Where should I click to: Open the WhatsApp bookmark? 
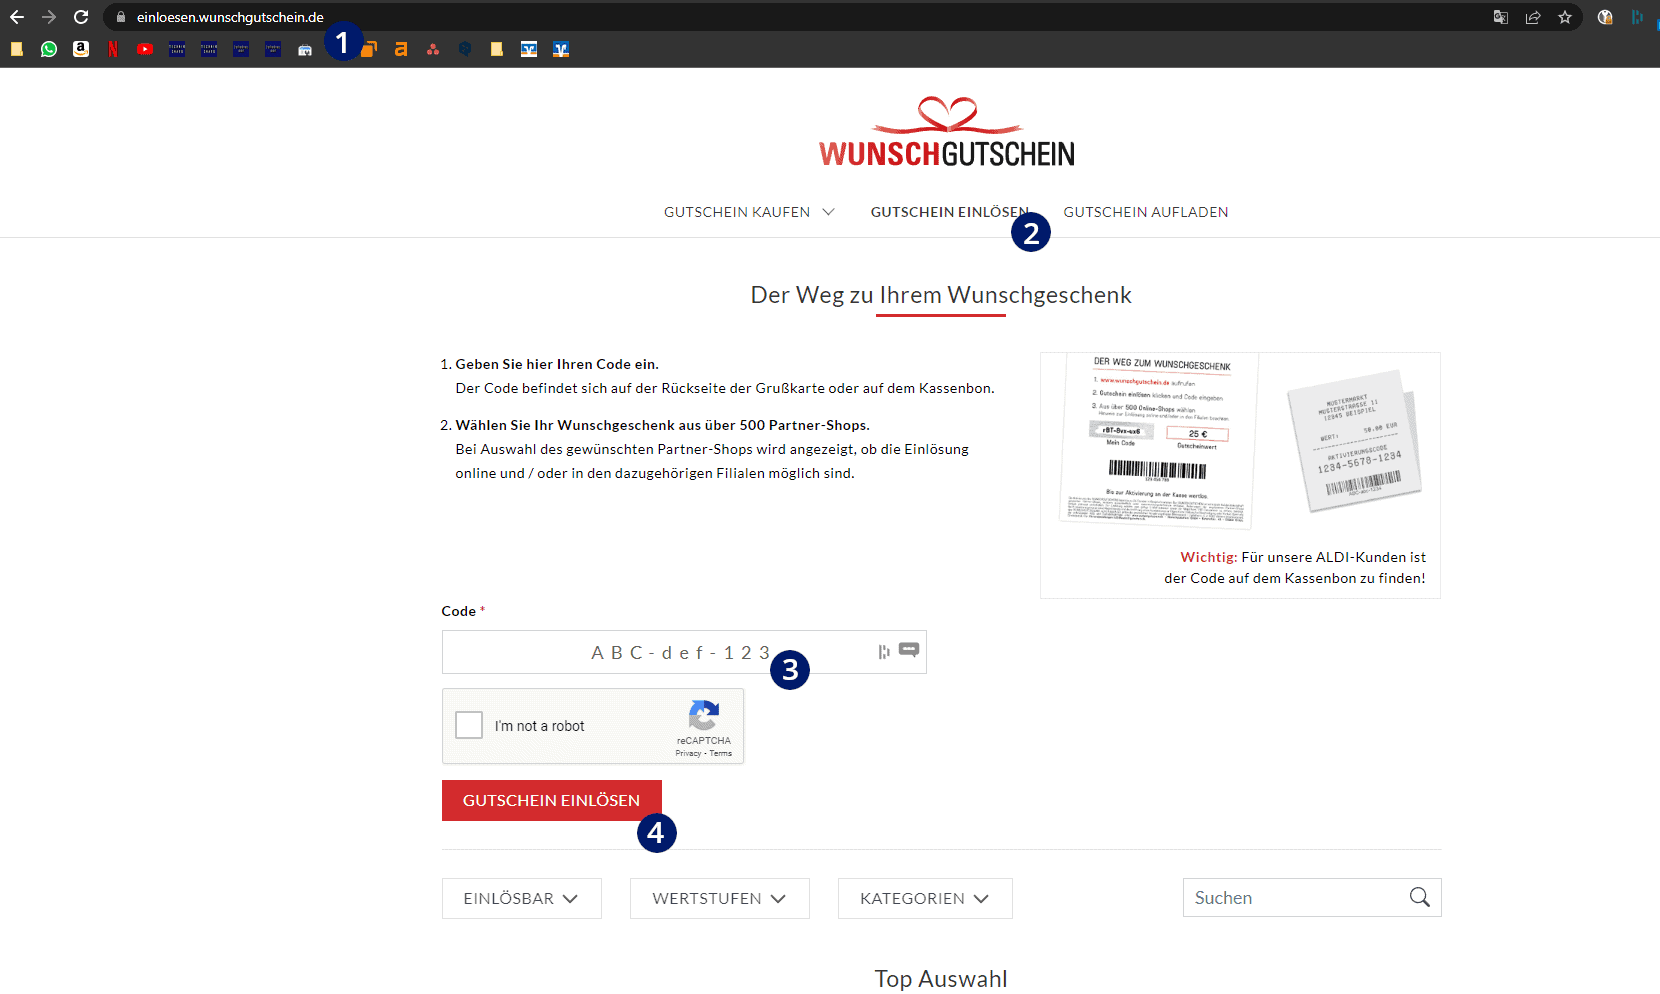49,49
